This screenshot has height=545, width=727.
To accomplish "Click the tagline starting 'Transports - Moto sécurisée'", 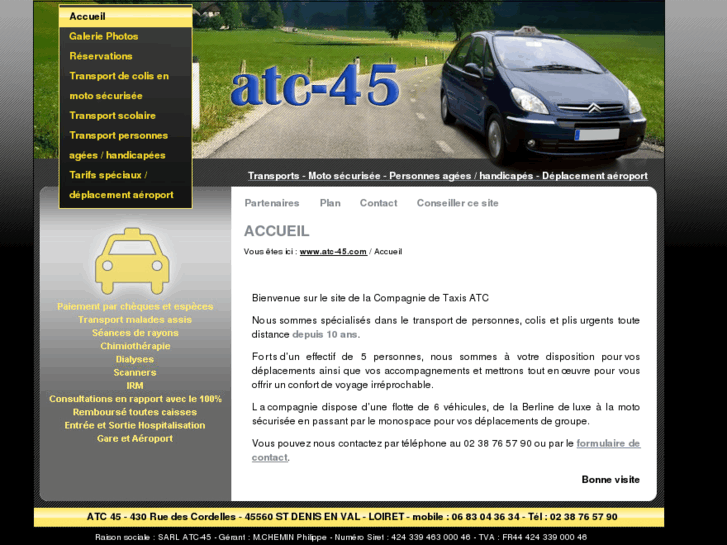I will coord(447,176).
